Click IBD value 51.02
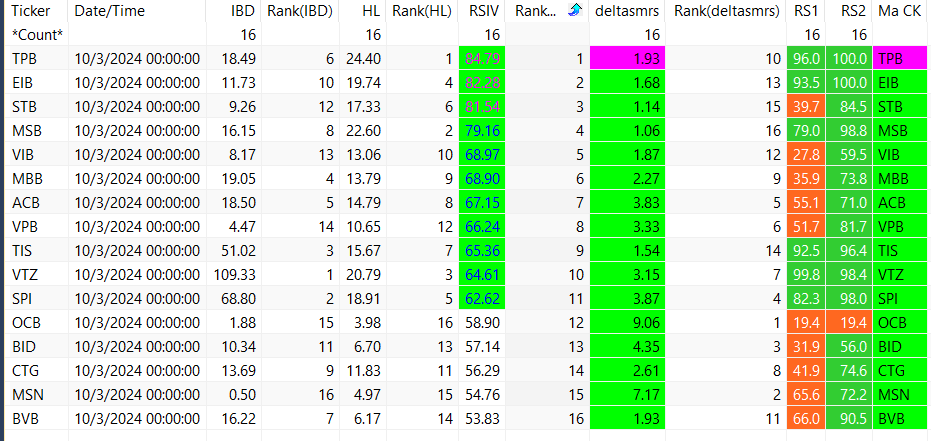This screenshot has height=441, width=931. [238, 250]
